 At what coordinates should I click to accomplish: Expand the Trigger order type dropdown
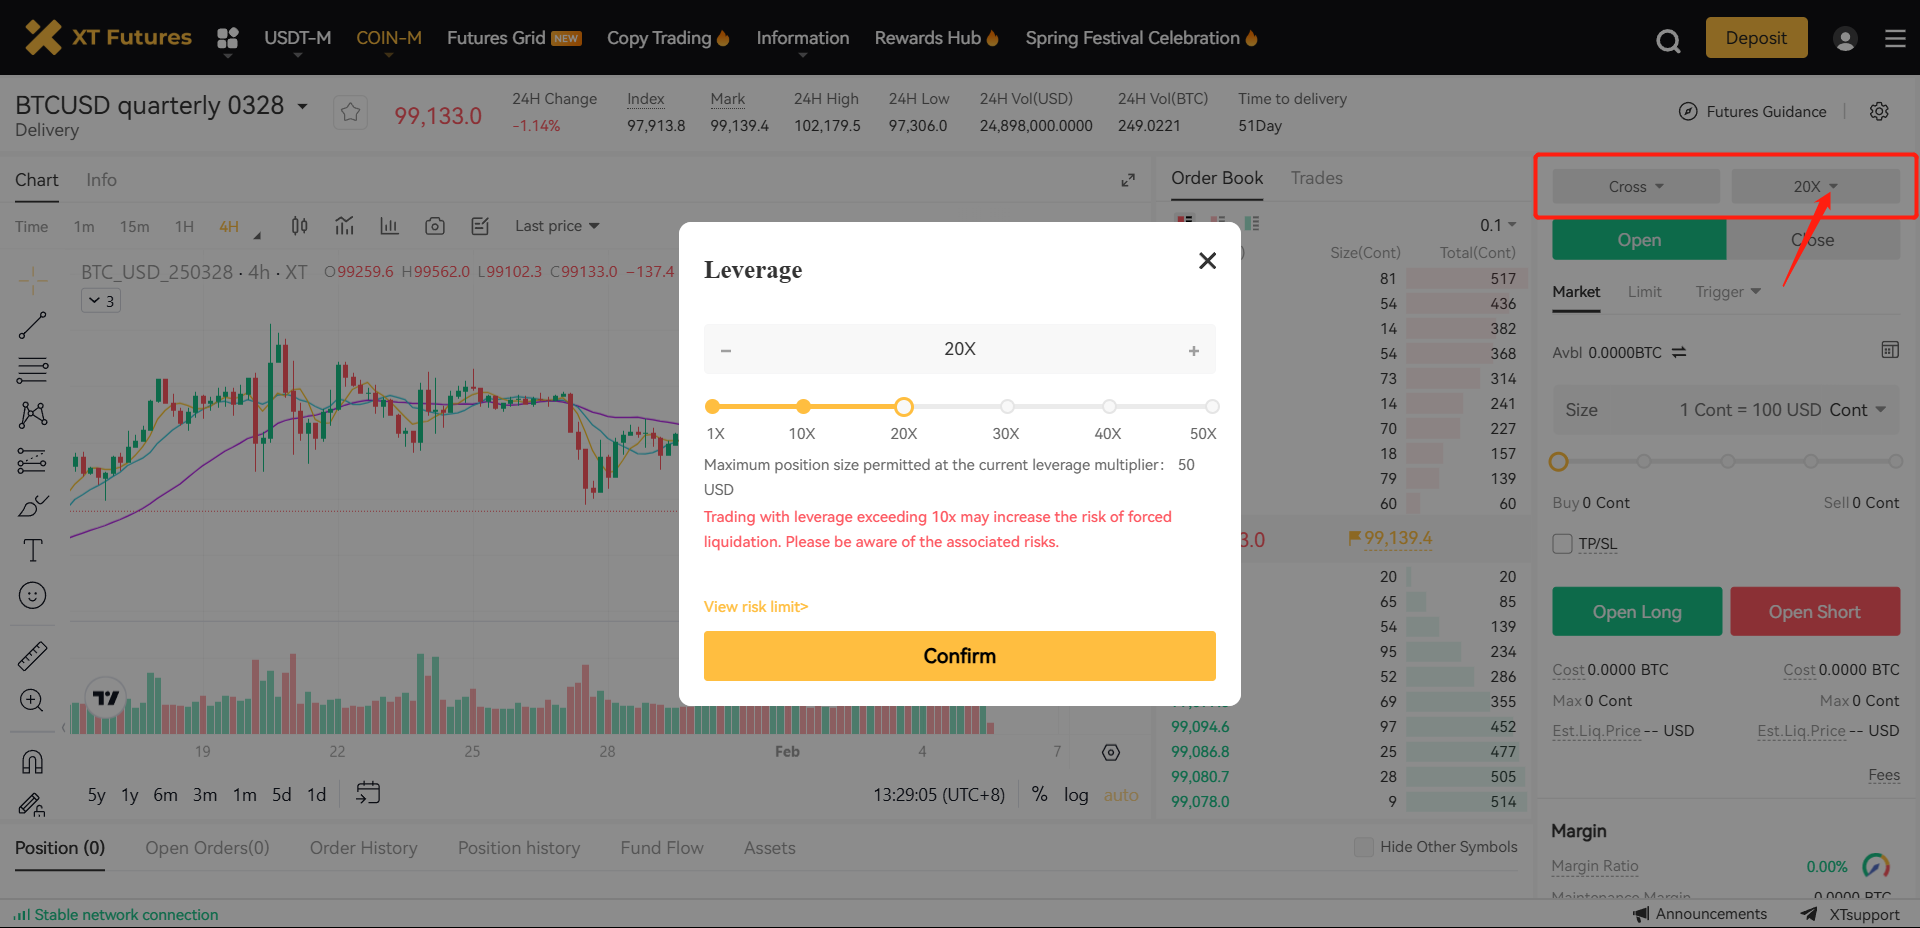click(1727, 292)
